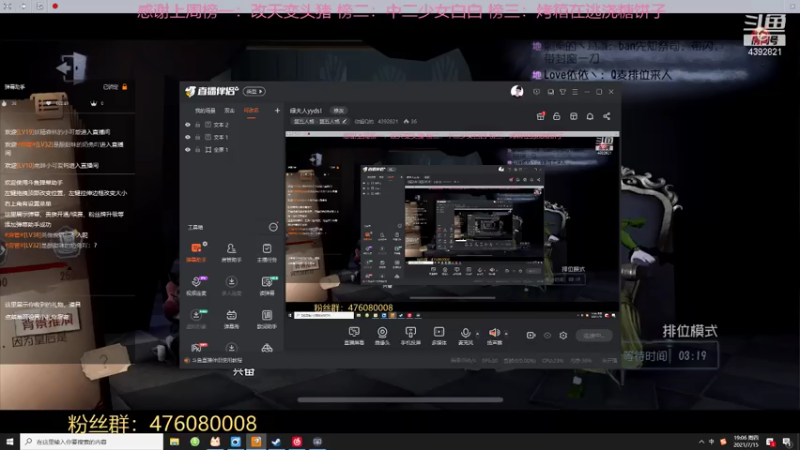Click the share icon in room header

point(607,116)
